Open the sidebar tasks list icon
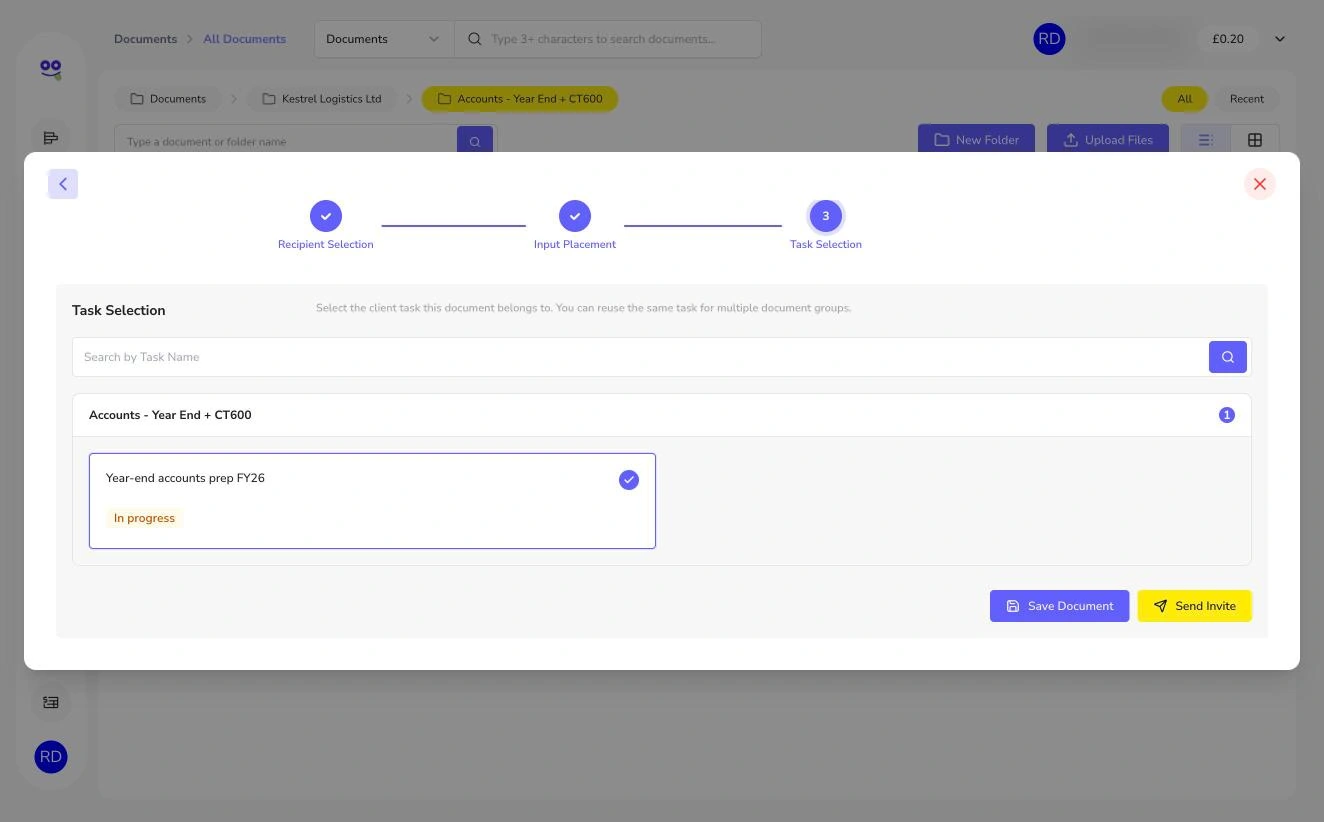This screenshot has height=822, width=1324. click(51, 138)
